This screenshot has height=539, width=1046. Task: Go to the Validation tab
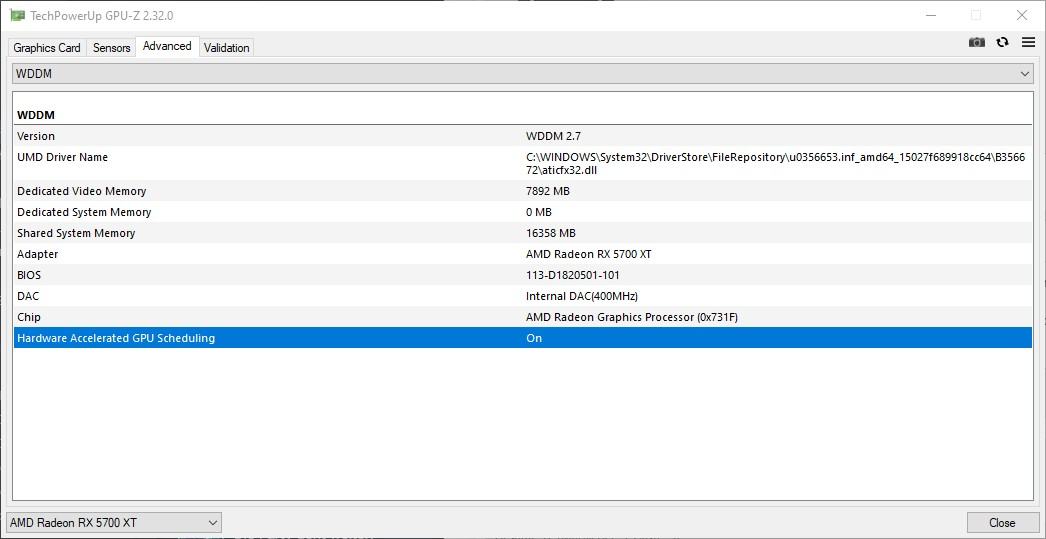[227, 47]
